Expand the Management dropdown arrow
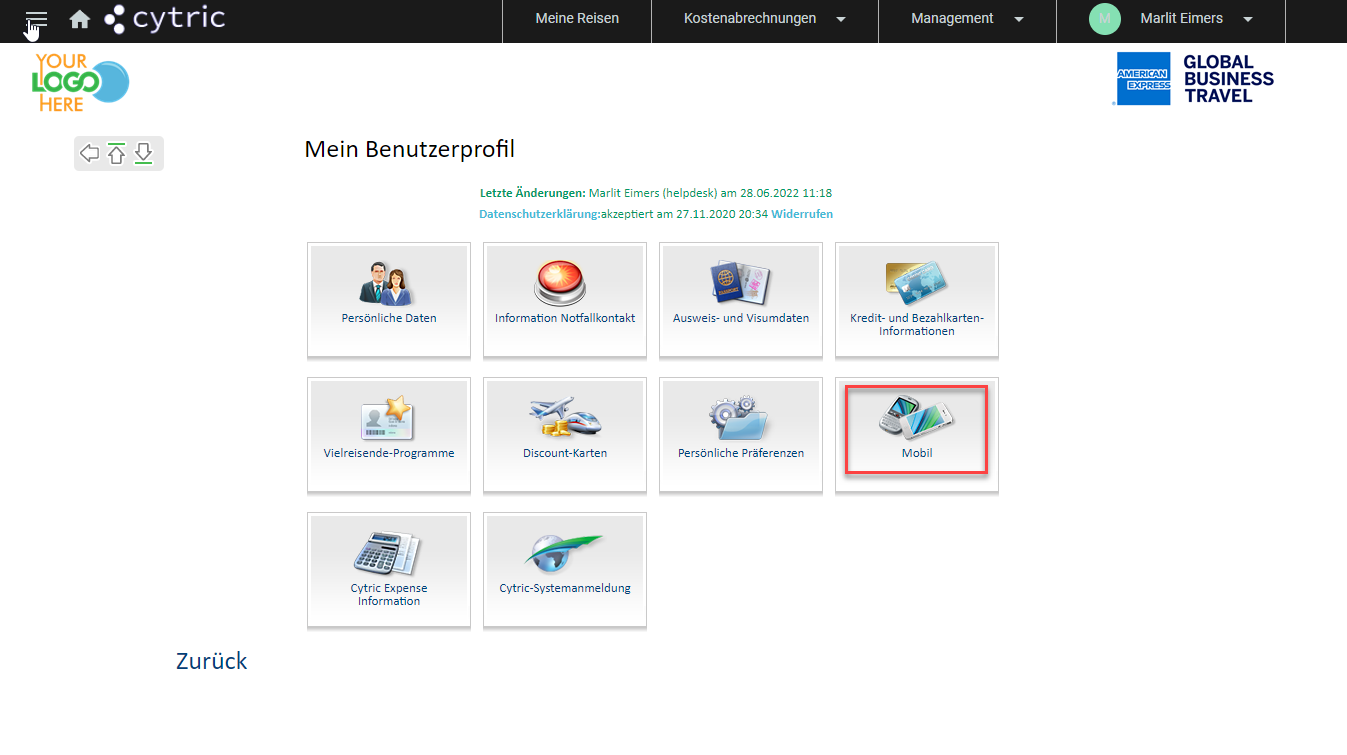This screenshot has height=755, width=1347. (1019, 19)
